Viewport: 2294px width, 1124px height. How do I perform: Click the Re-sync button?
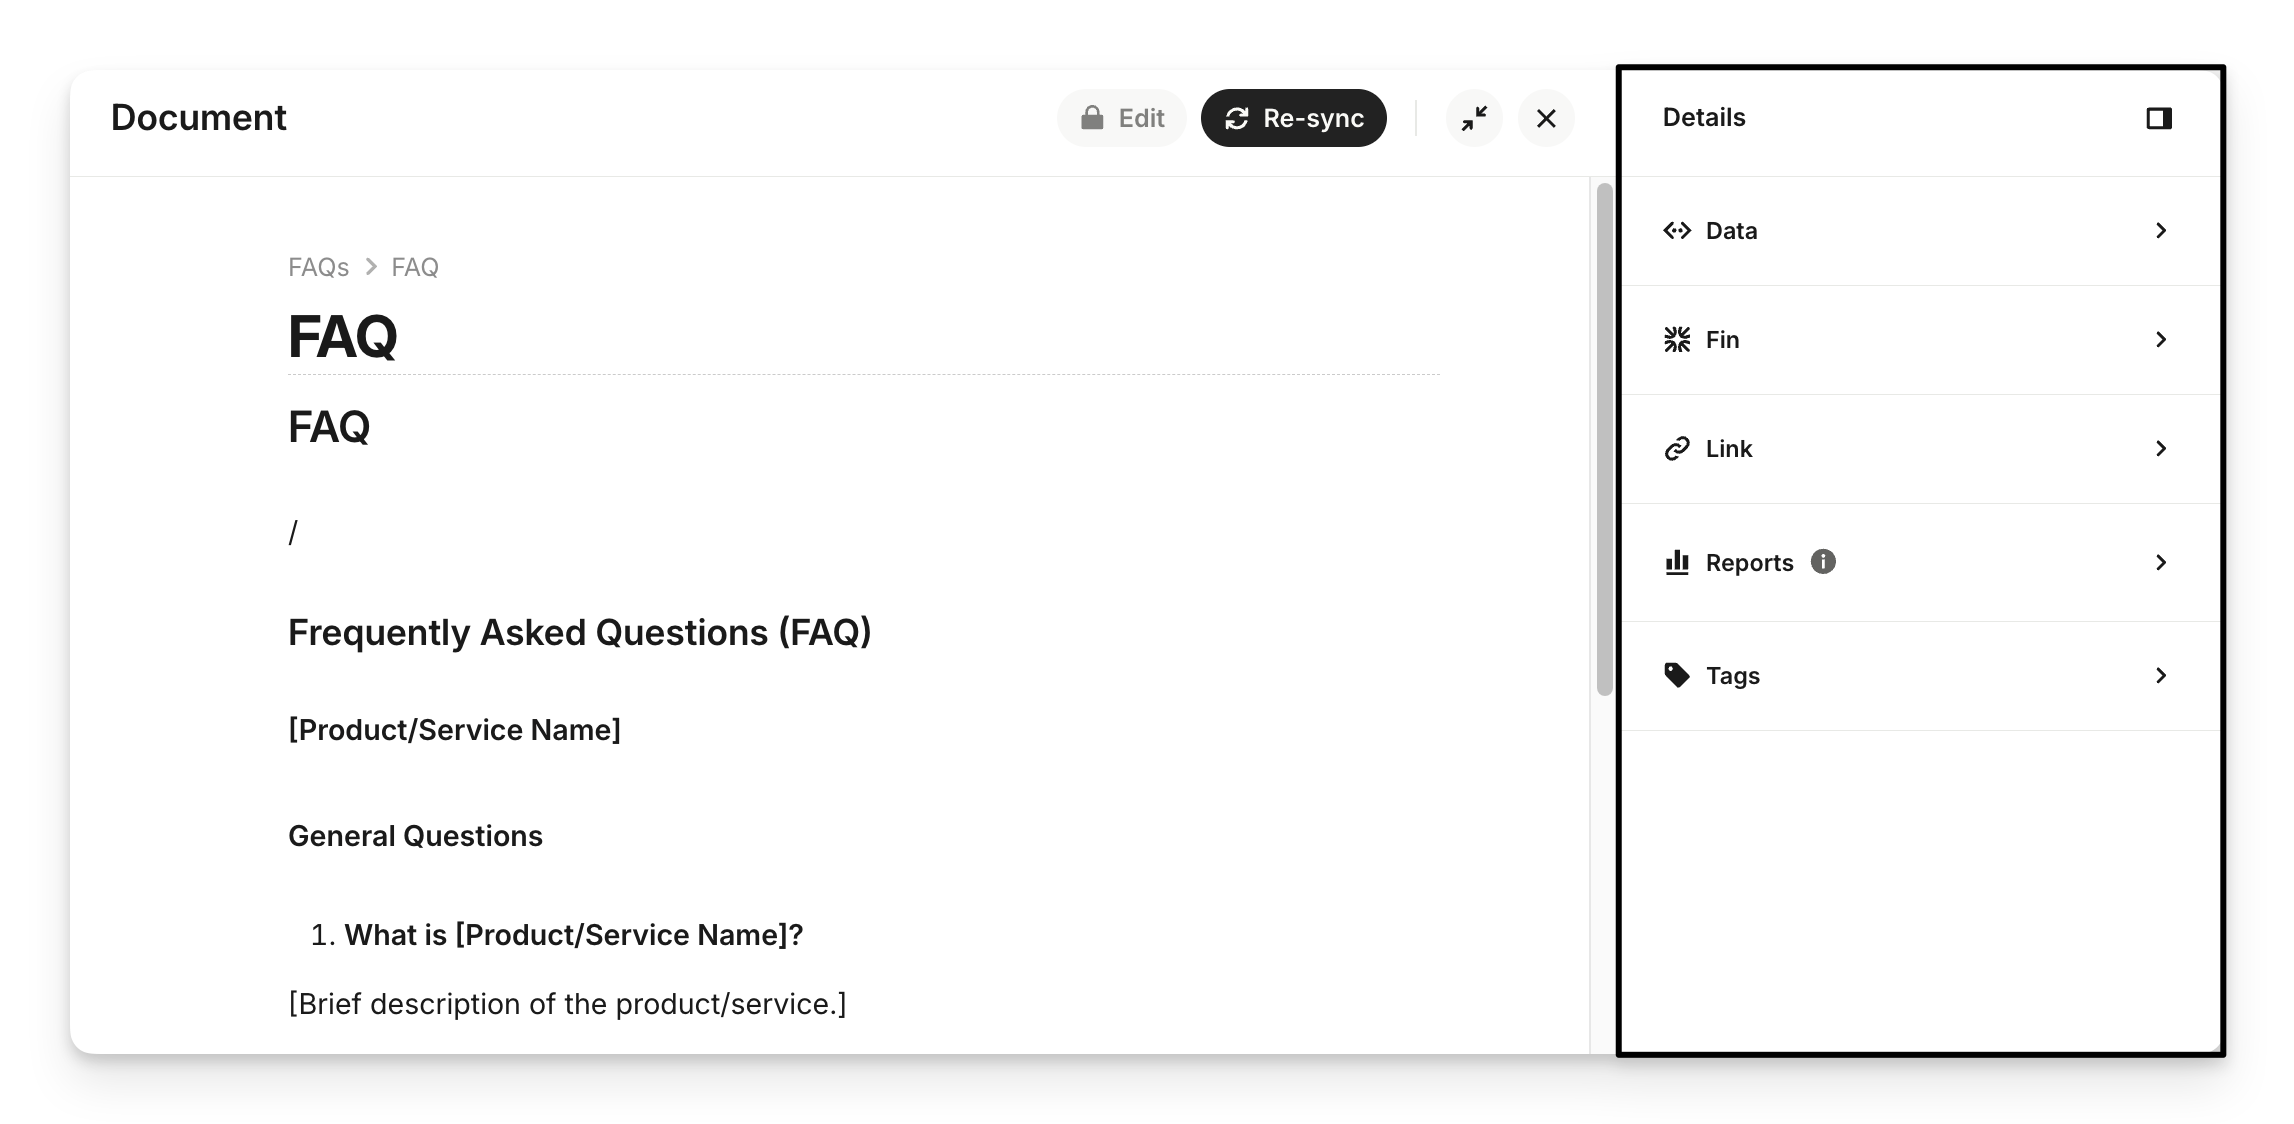click(1293, 118)
